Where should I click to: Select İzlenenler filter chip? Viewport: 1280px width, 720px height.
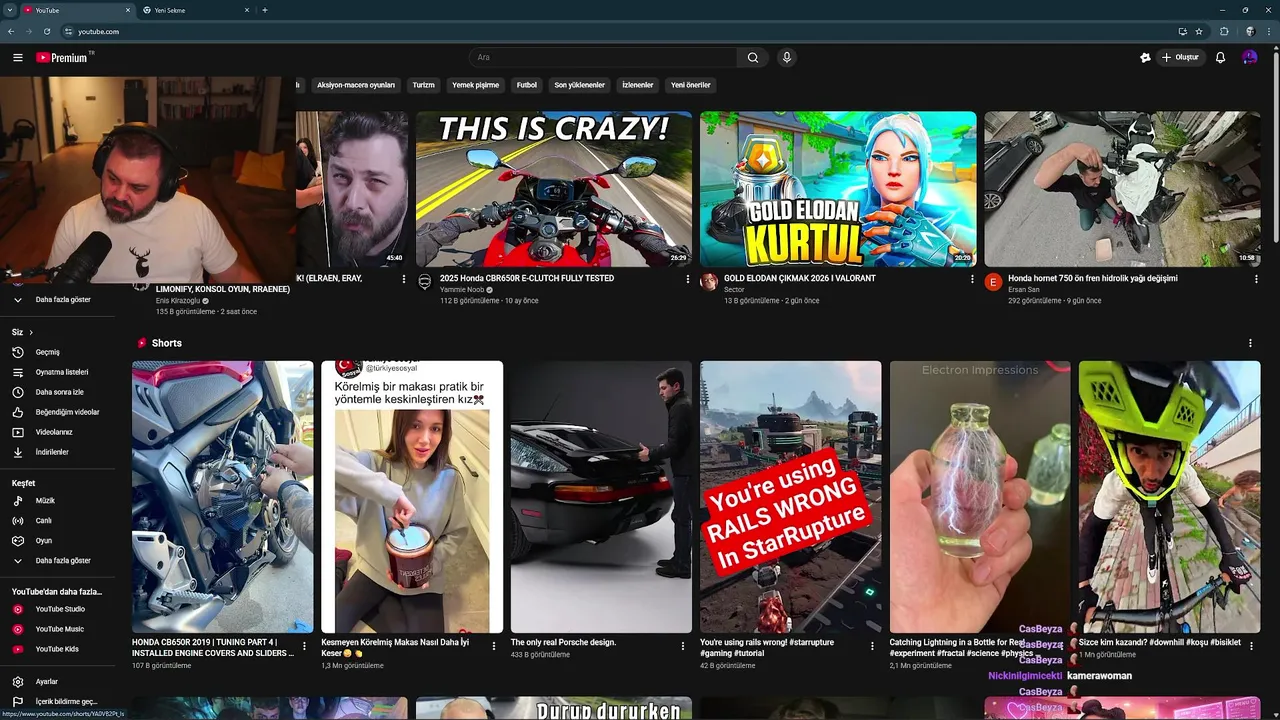click(x=638, y=85)
